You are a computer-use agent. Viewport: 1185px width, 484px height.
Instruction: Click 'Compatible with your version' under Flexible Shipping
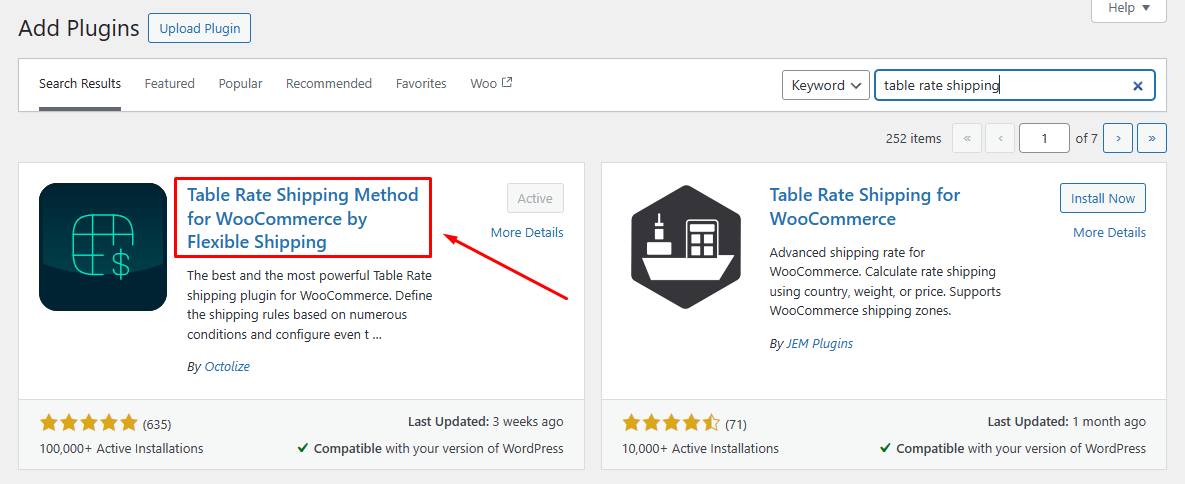pos(430,448)
